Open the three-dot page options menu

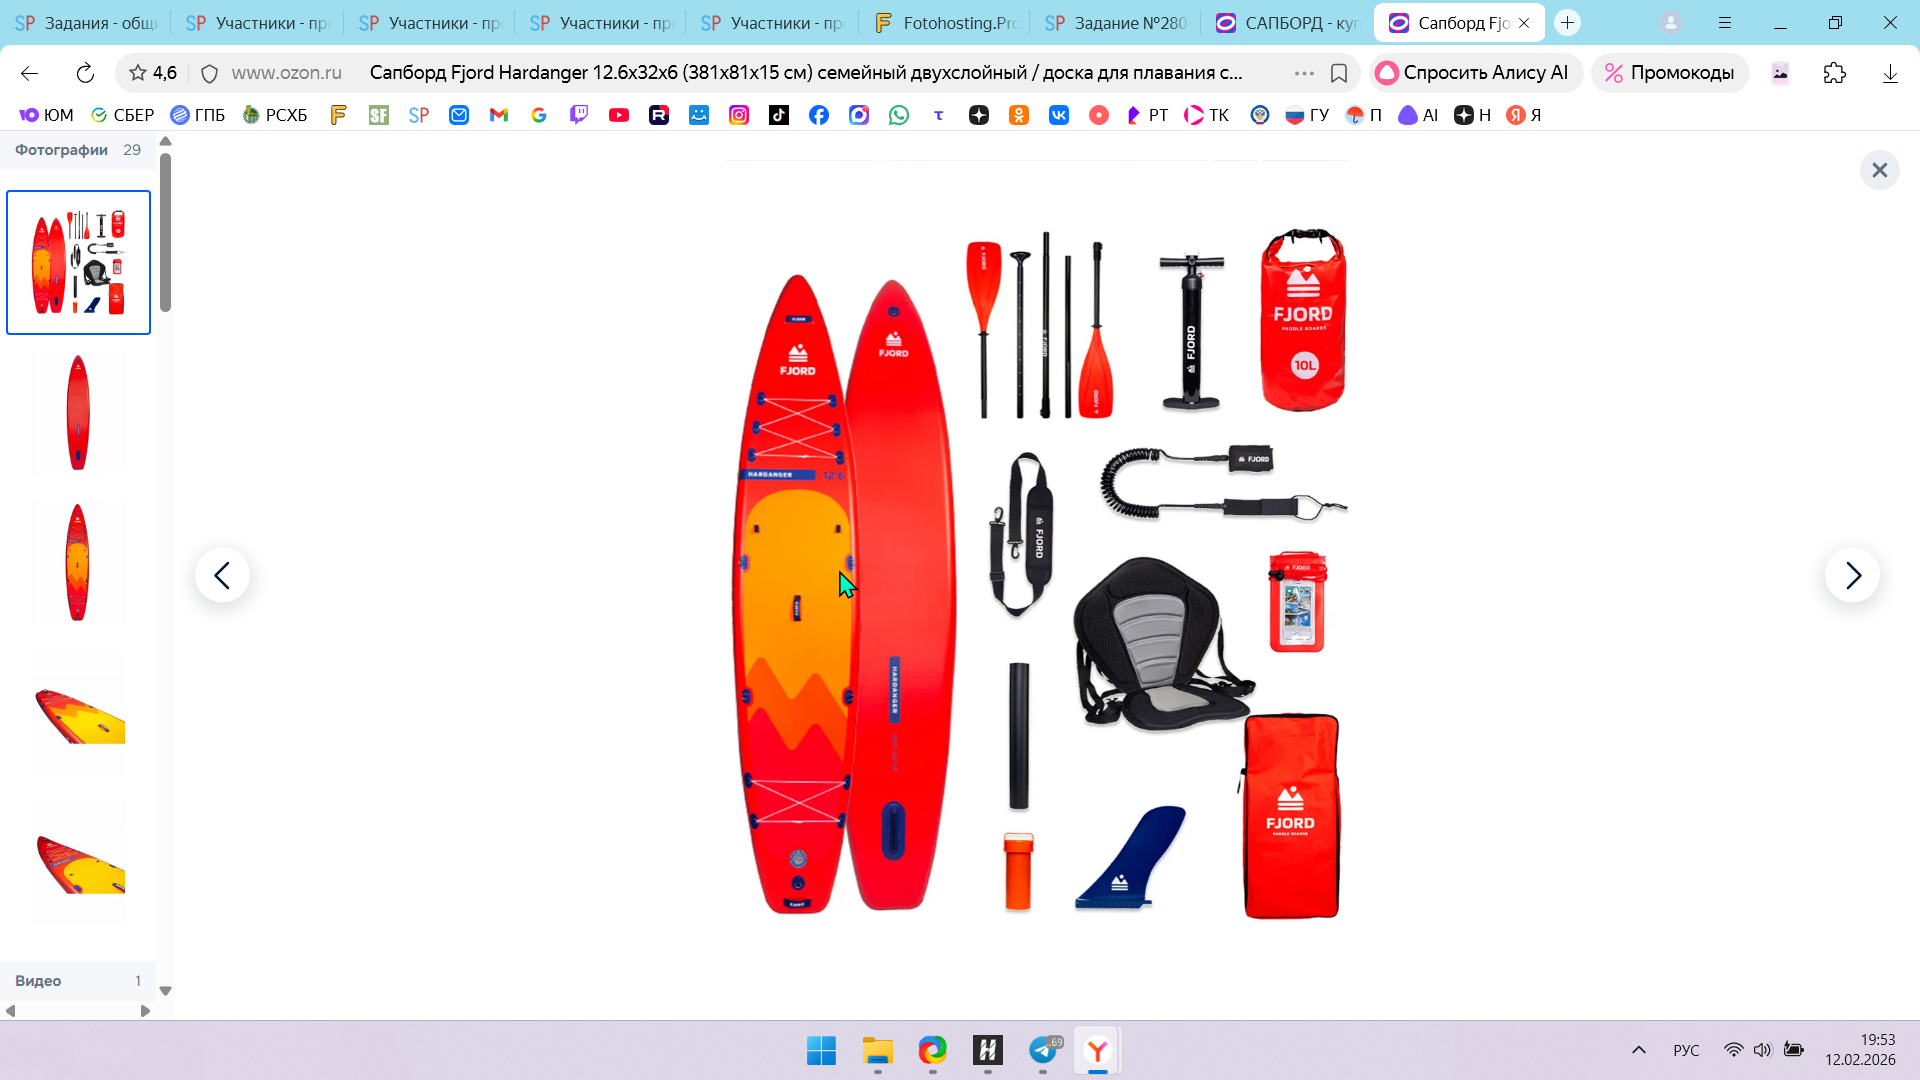1304,73
